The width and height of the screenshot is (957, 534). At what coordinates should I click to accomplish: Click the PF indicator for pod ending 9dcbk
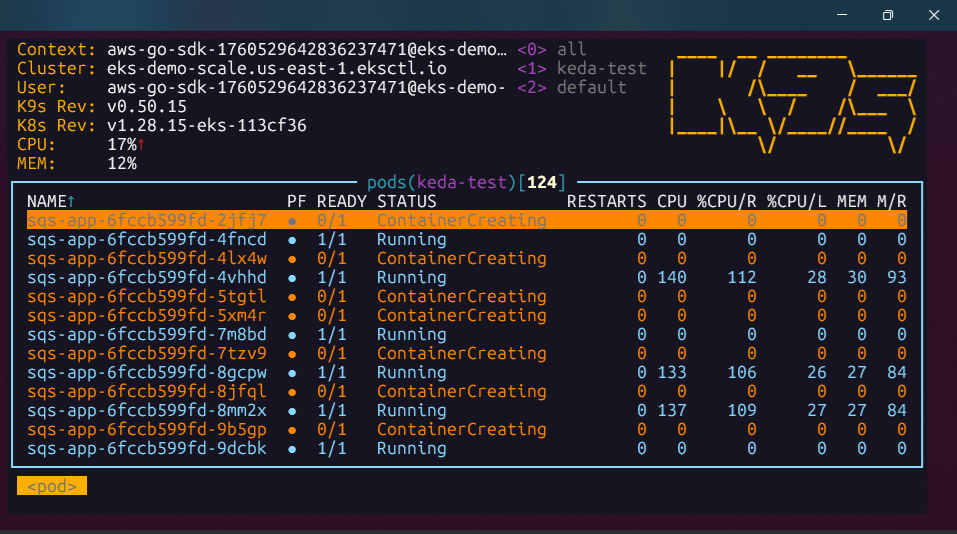[292, 449]
